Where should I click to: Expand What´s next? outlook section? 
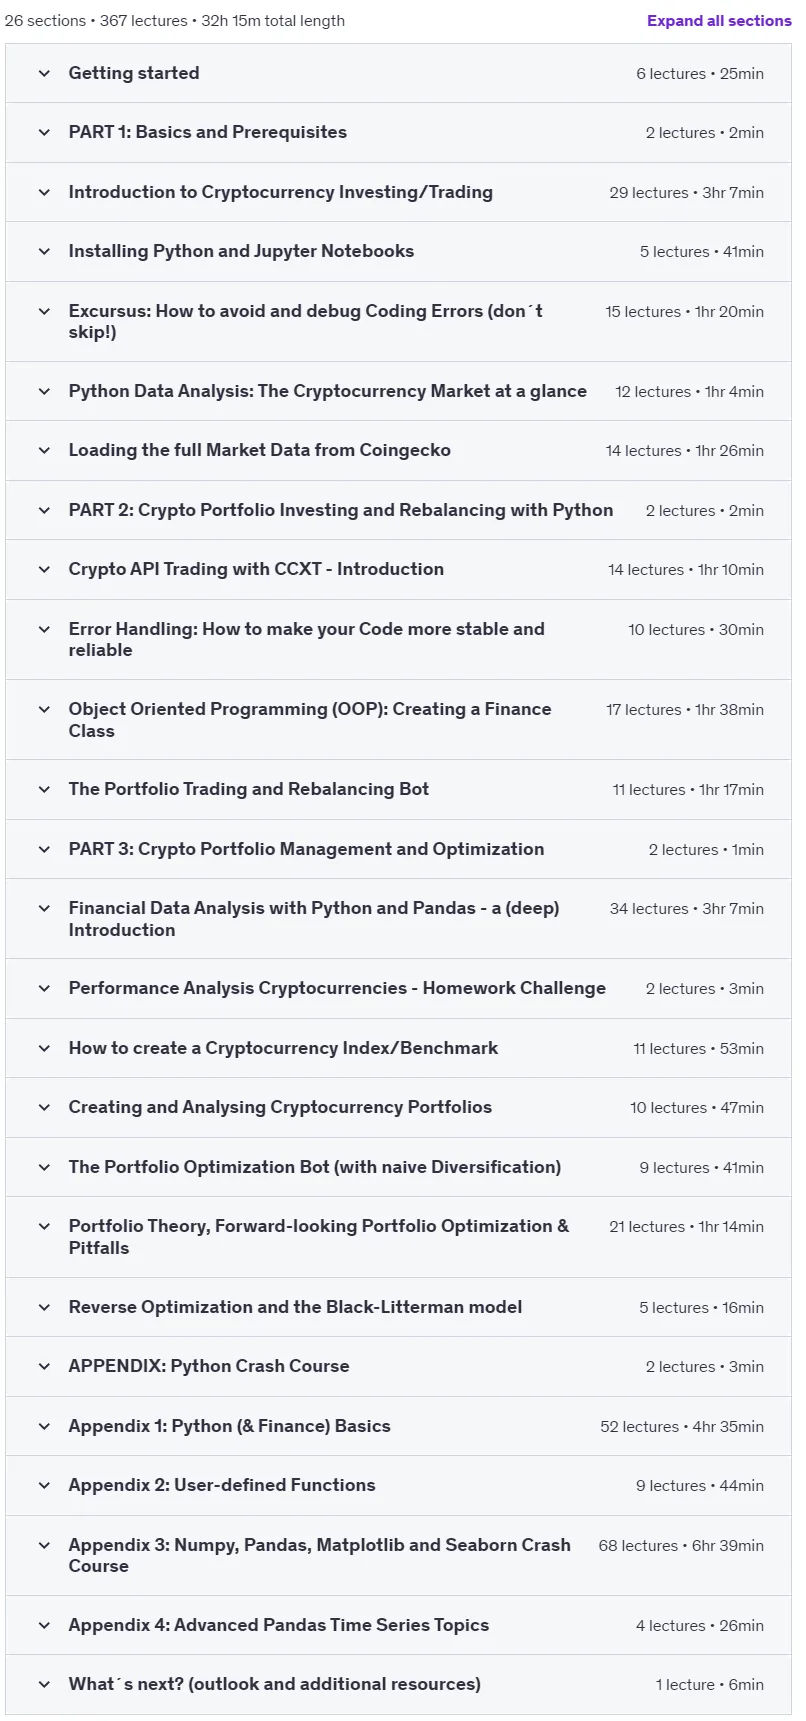[274, 1684]
